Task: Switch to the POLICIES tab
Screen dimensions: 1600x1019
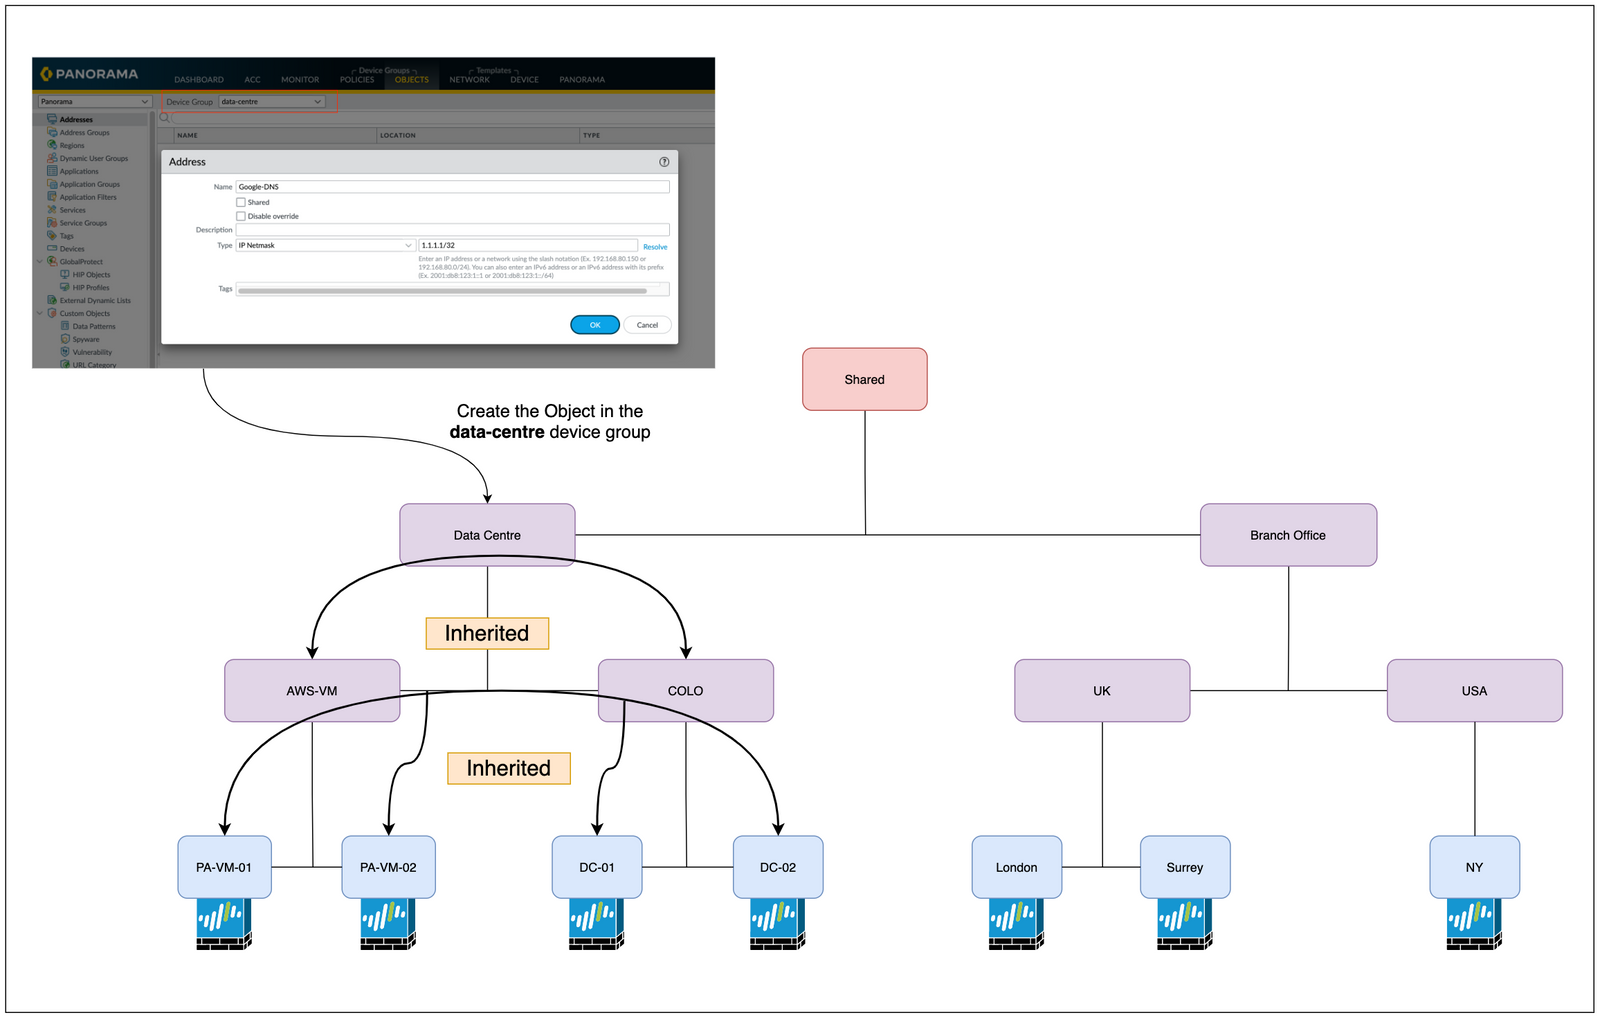Action: (357, 80)
